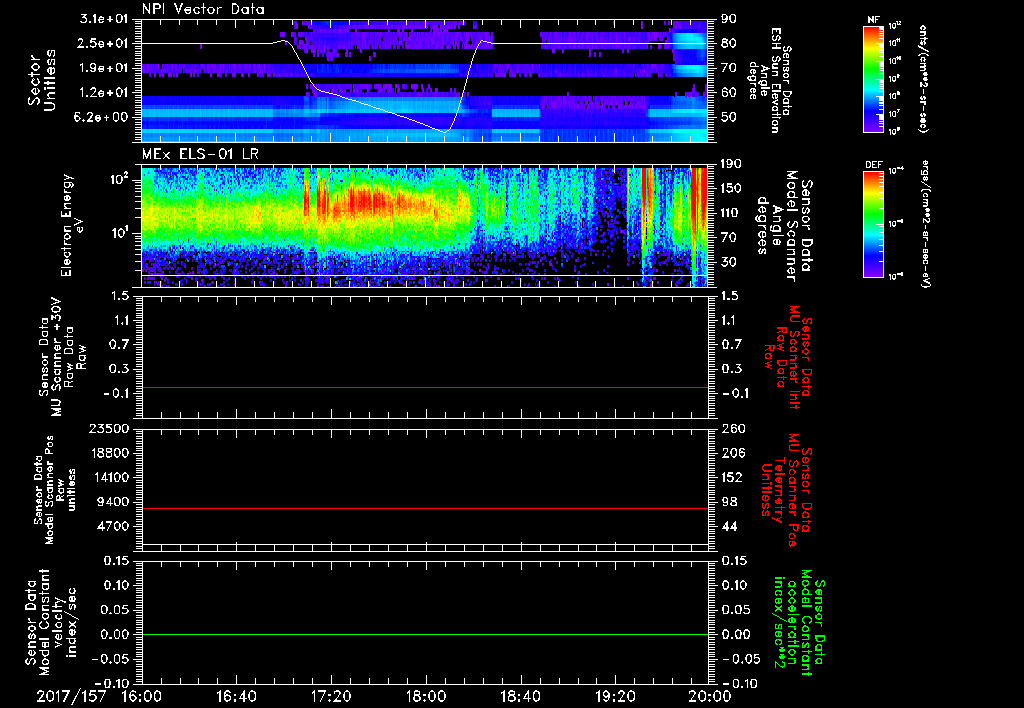Click the '18800' scanner position tick value
This screenshot has height=708, width=1024.
pos(108,453)
